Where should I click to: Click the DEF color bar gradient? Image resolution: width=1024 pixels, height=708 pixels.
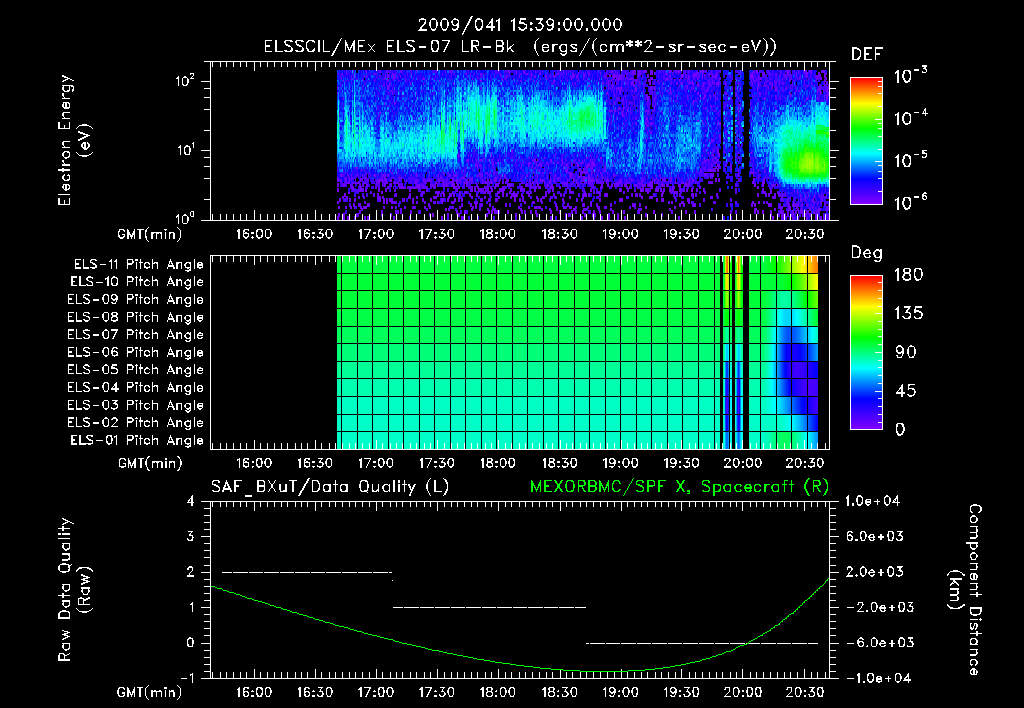pos(866,140)
